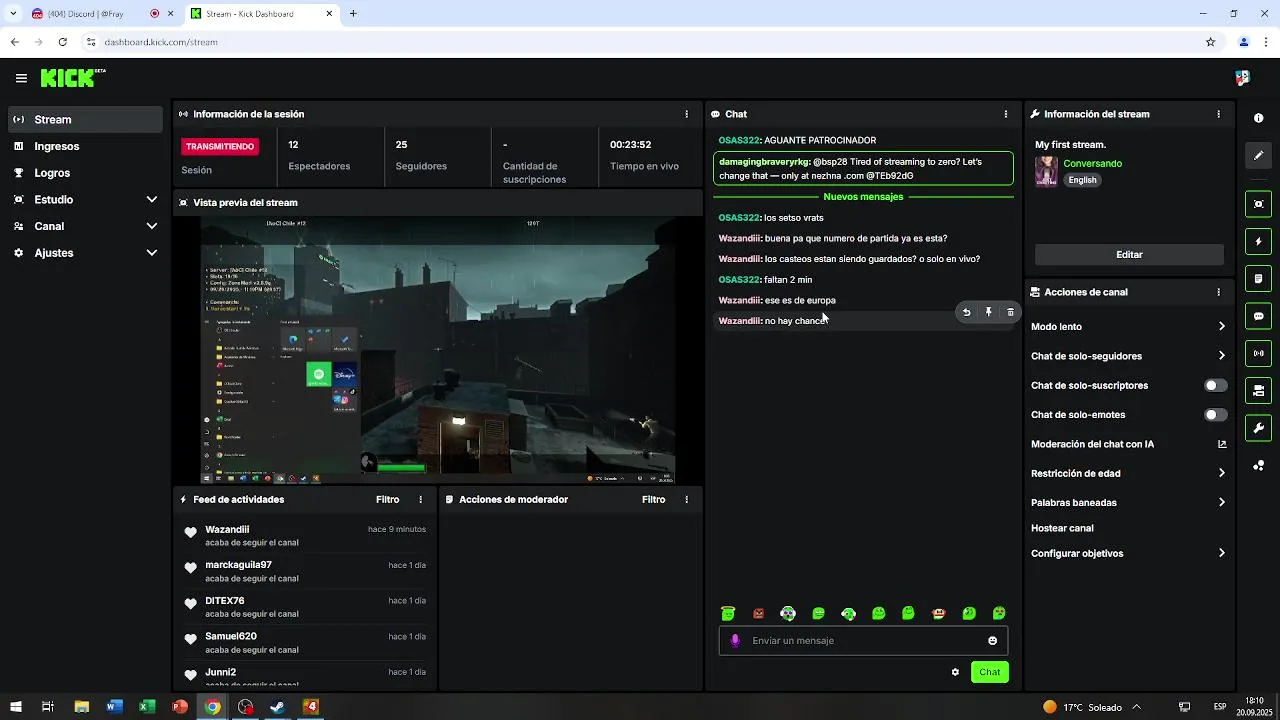This screenshot has height=720, width=1280.
Task: Open Acciones de canal three-dot menu
Action: point(1218,292)
